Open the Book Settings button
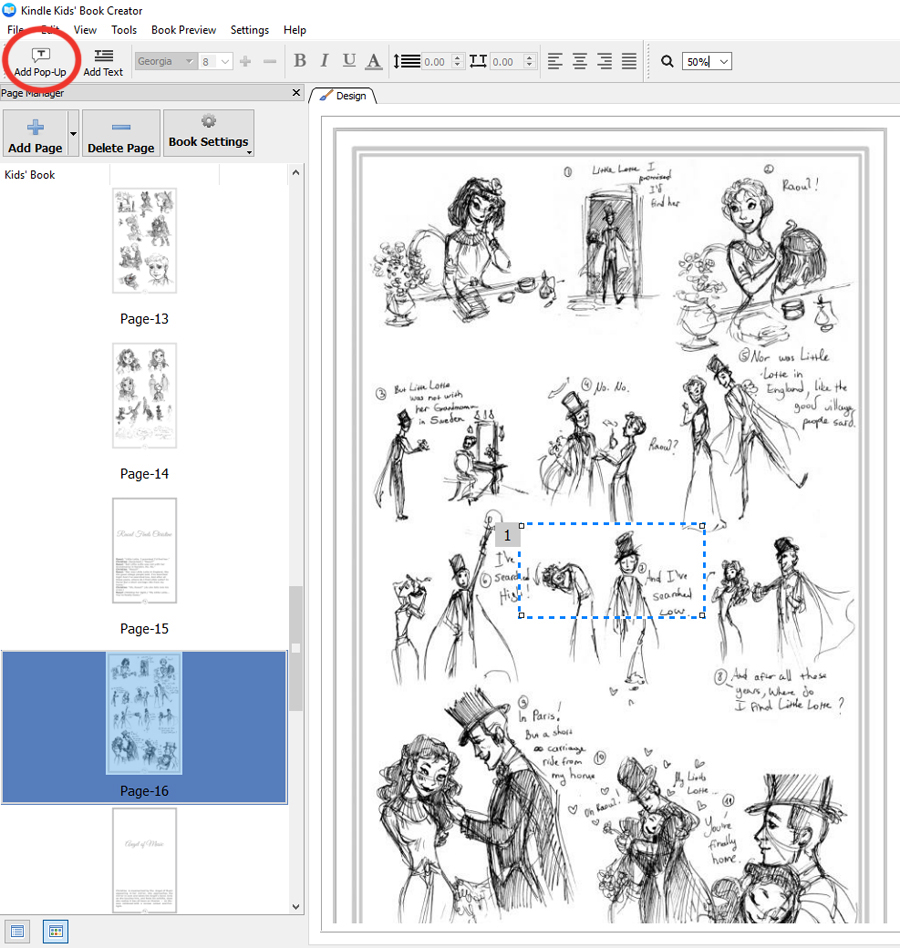The width and height of the screenshot is (900, 948). click(x=209, y=134)
